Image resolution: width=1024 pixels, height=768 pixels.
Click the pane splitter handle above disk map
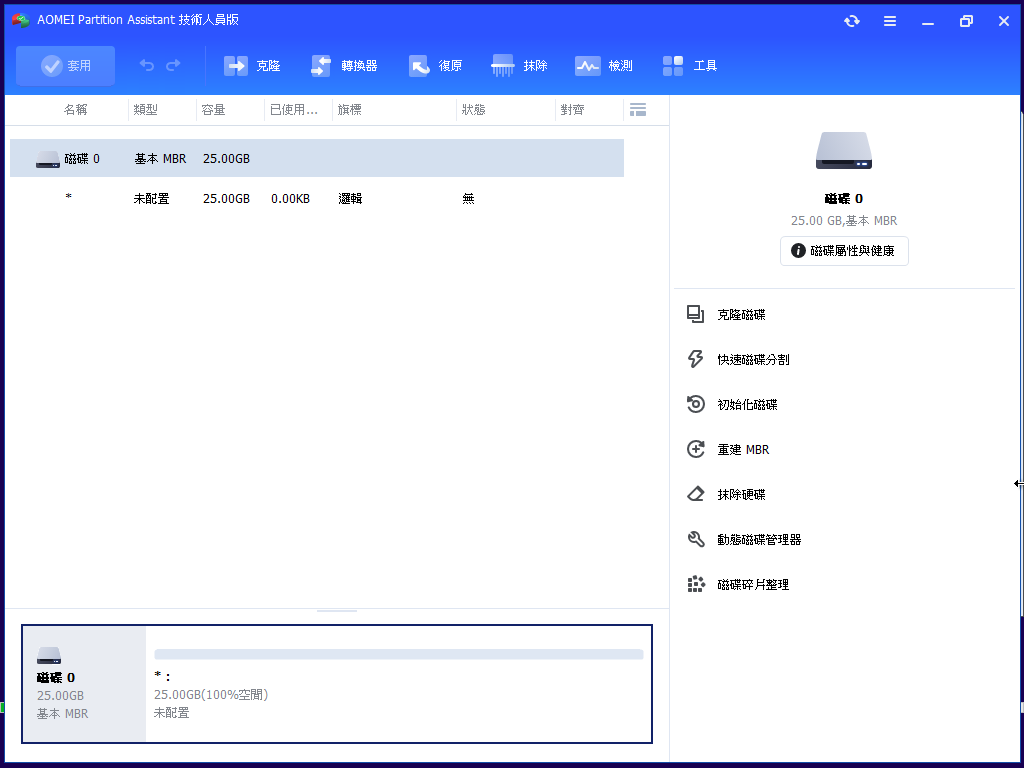337,611
